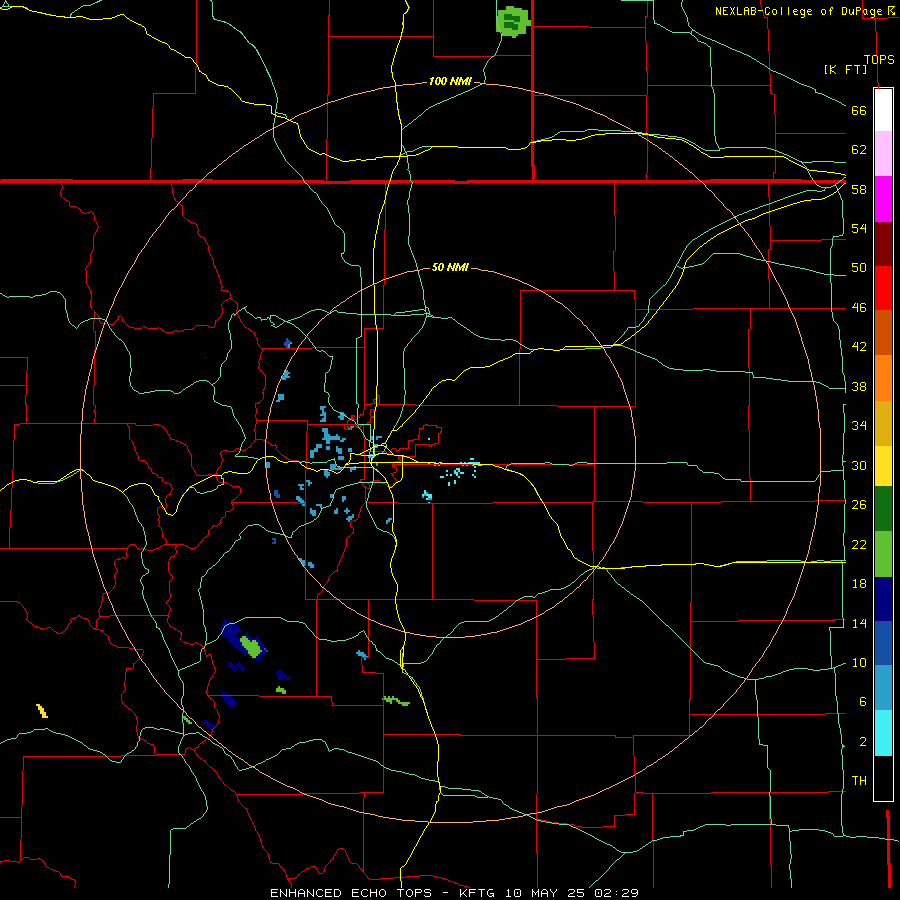The width and height of the screenshot is (900, 900).
Task: Click the small yellow echo streak in the southwest
Action: 42,711
